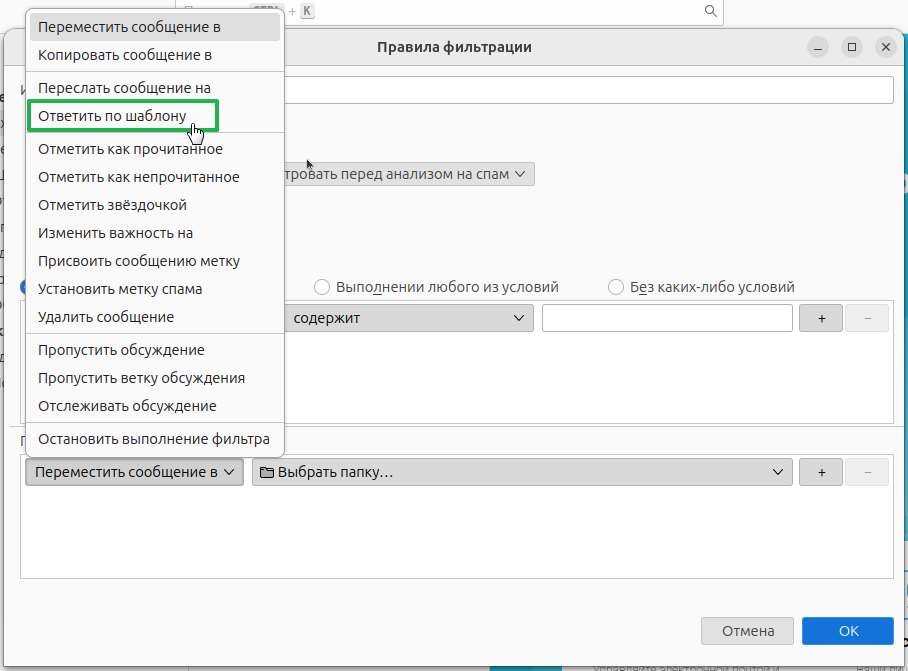
Task: Click the filter name input field
Action: [x=588, y=90]
